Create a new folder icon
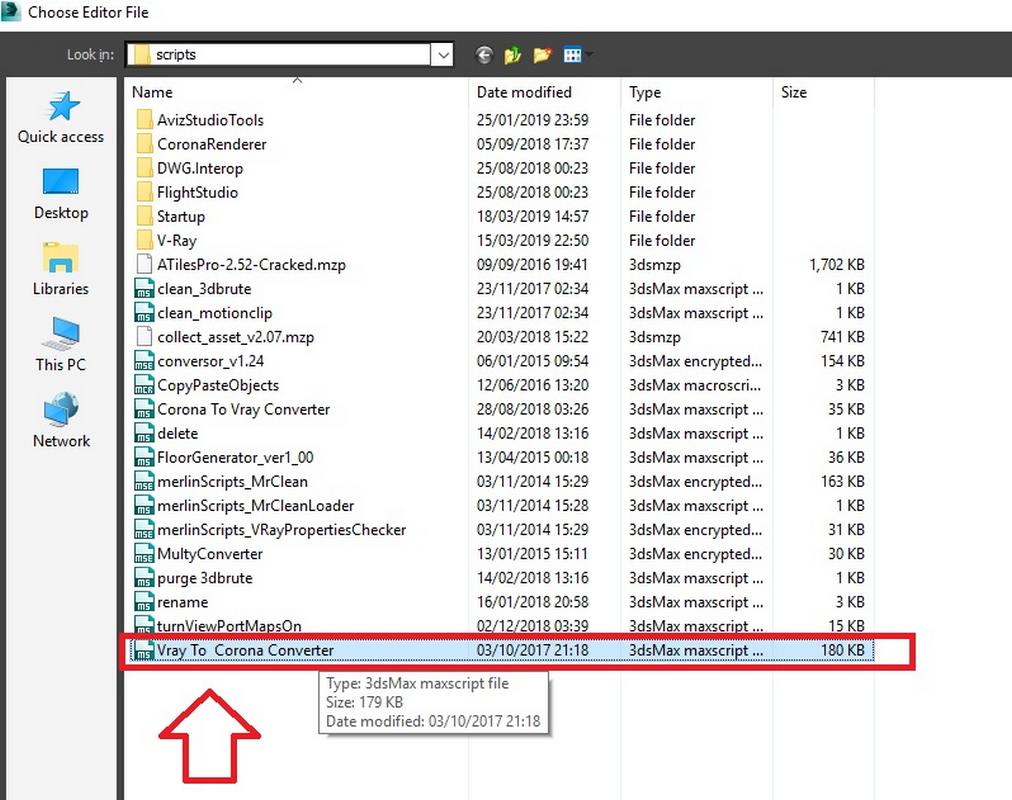Viewport: 1012px width, 800px height. 542,55
